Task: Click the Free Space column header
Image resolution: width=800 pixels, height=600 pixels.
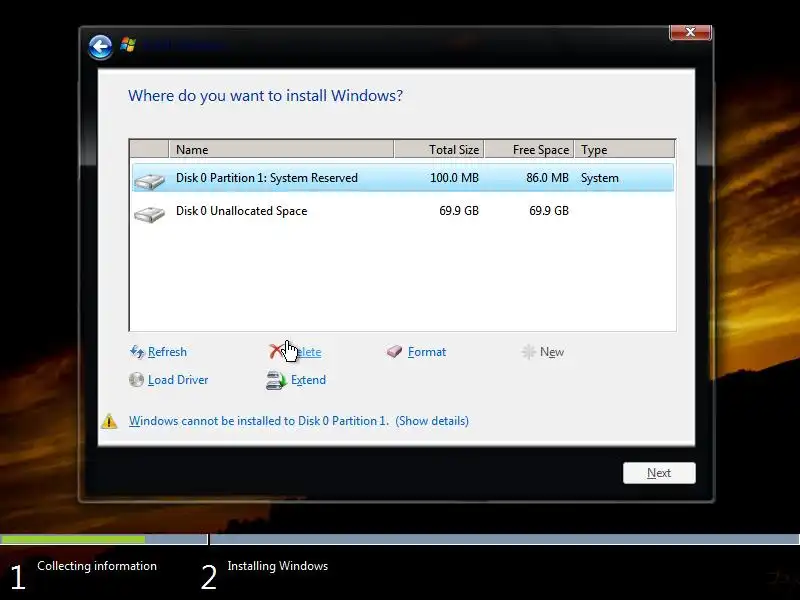Action: point(530,149)
